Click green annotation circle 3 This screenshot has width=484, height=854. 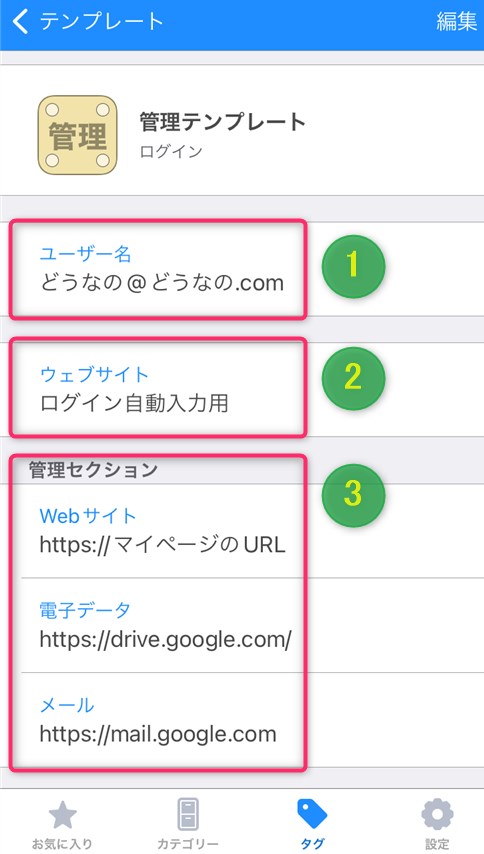pyautogui.click(x=353, y=495)
